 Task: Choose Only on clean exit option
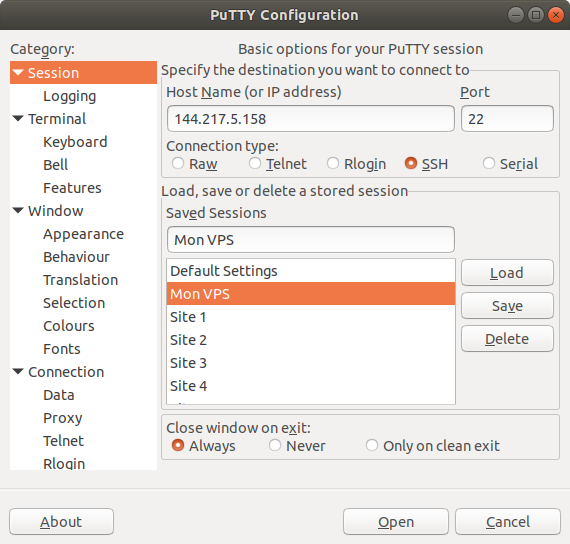[372, 445]
